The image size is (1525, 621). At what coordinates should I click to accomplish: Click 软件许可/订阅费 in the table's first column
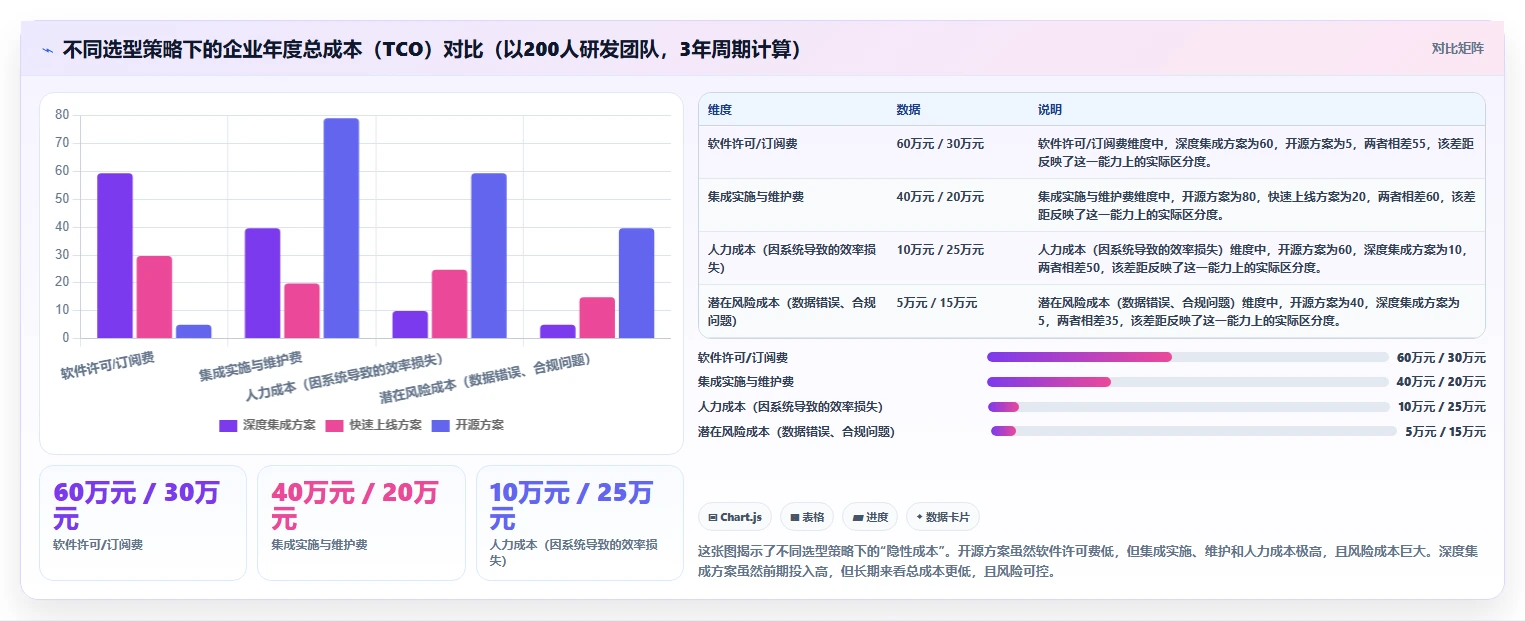tap(752, 144)
